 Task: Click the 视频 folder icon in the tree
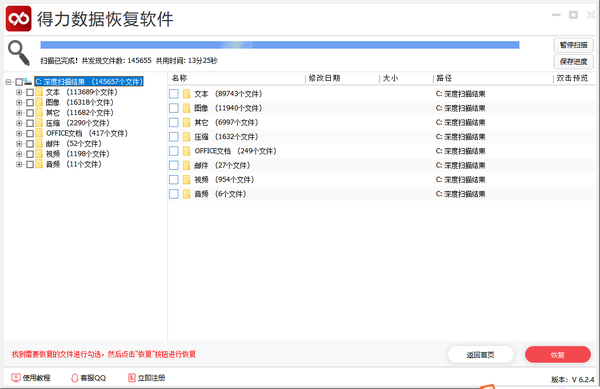coord(39,154)
